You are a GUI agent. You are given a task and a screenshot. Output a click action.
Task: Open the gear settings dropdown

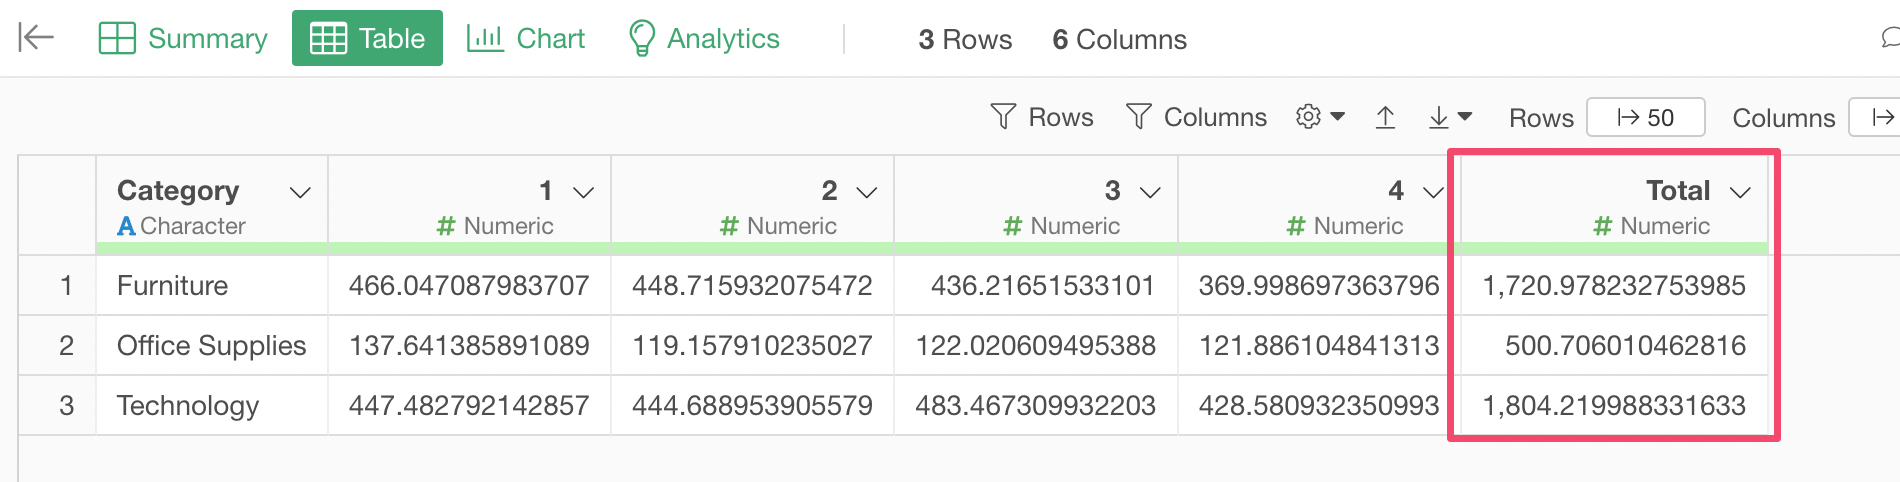tap(1320, 117)
